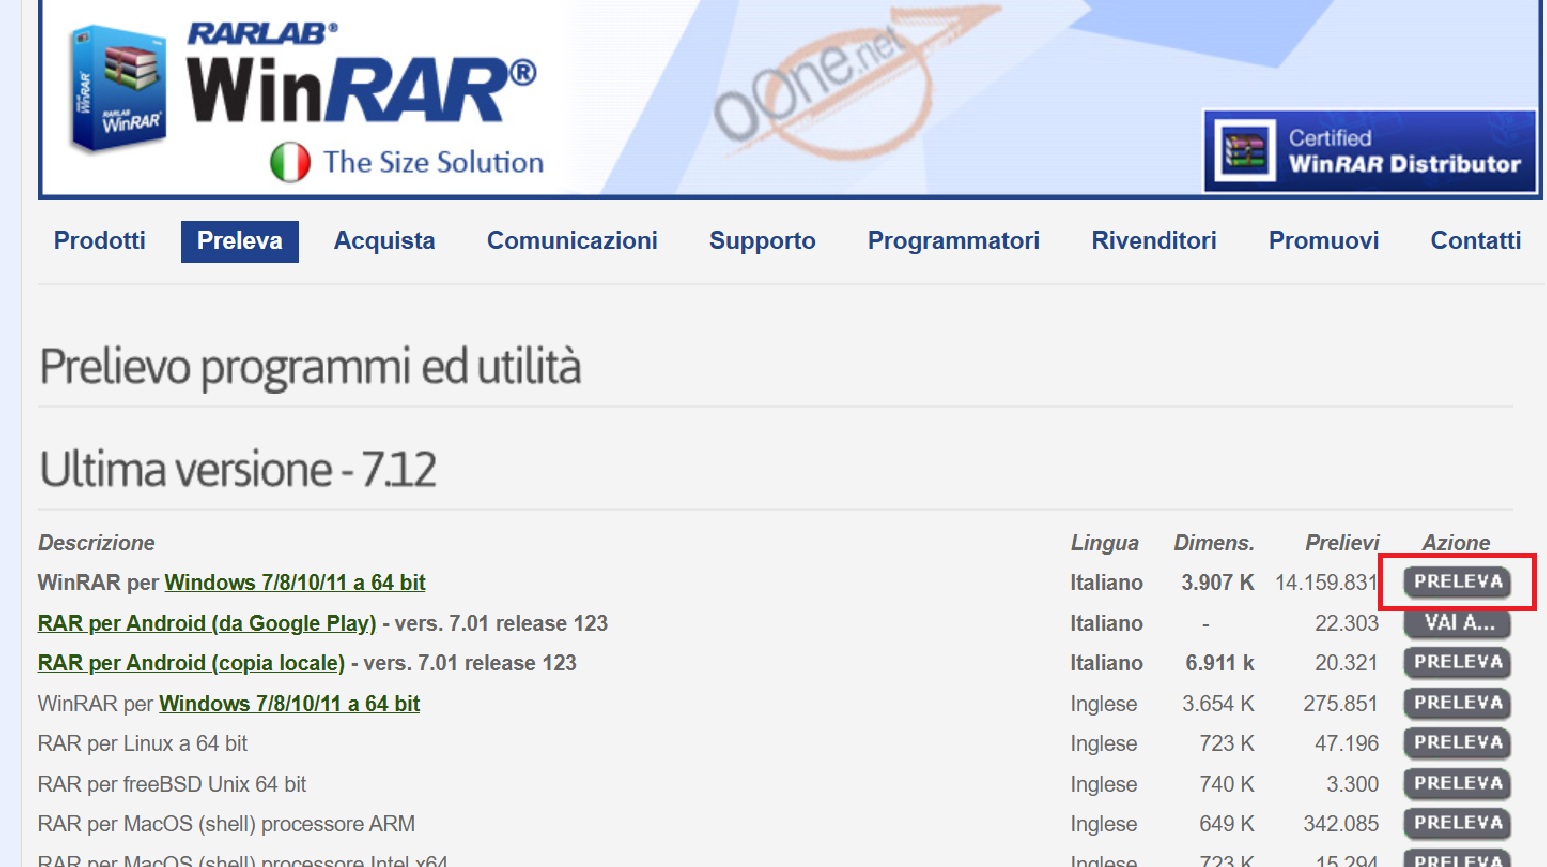Viewport: 1547px width, 867px height.
Task: Open the Comunicazioni section
Action: tap(572, 241)
